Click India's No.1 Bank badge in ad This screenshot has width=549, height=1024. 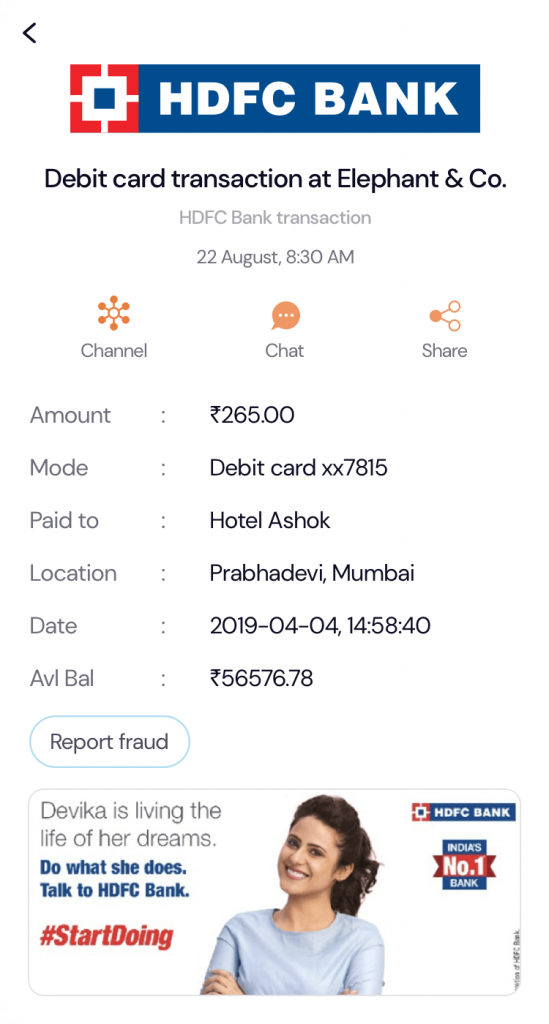pos(463,865)
